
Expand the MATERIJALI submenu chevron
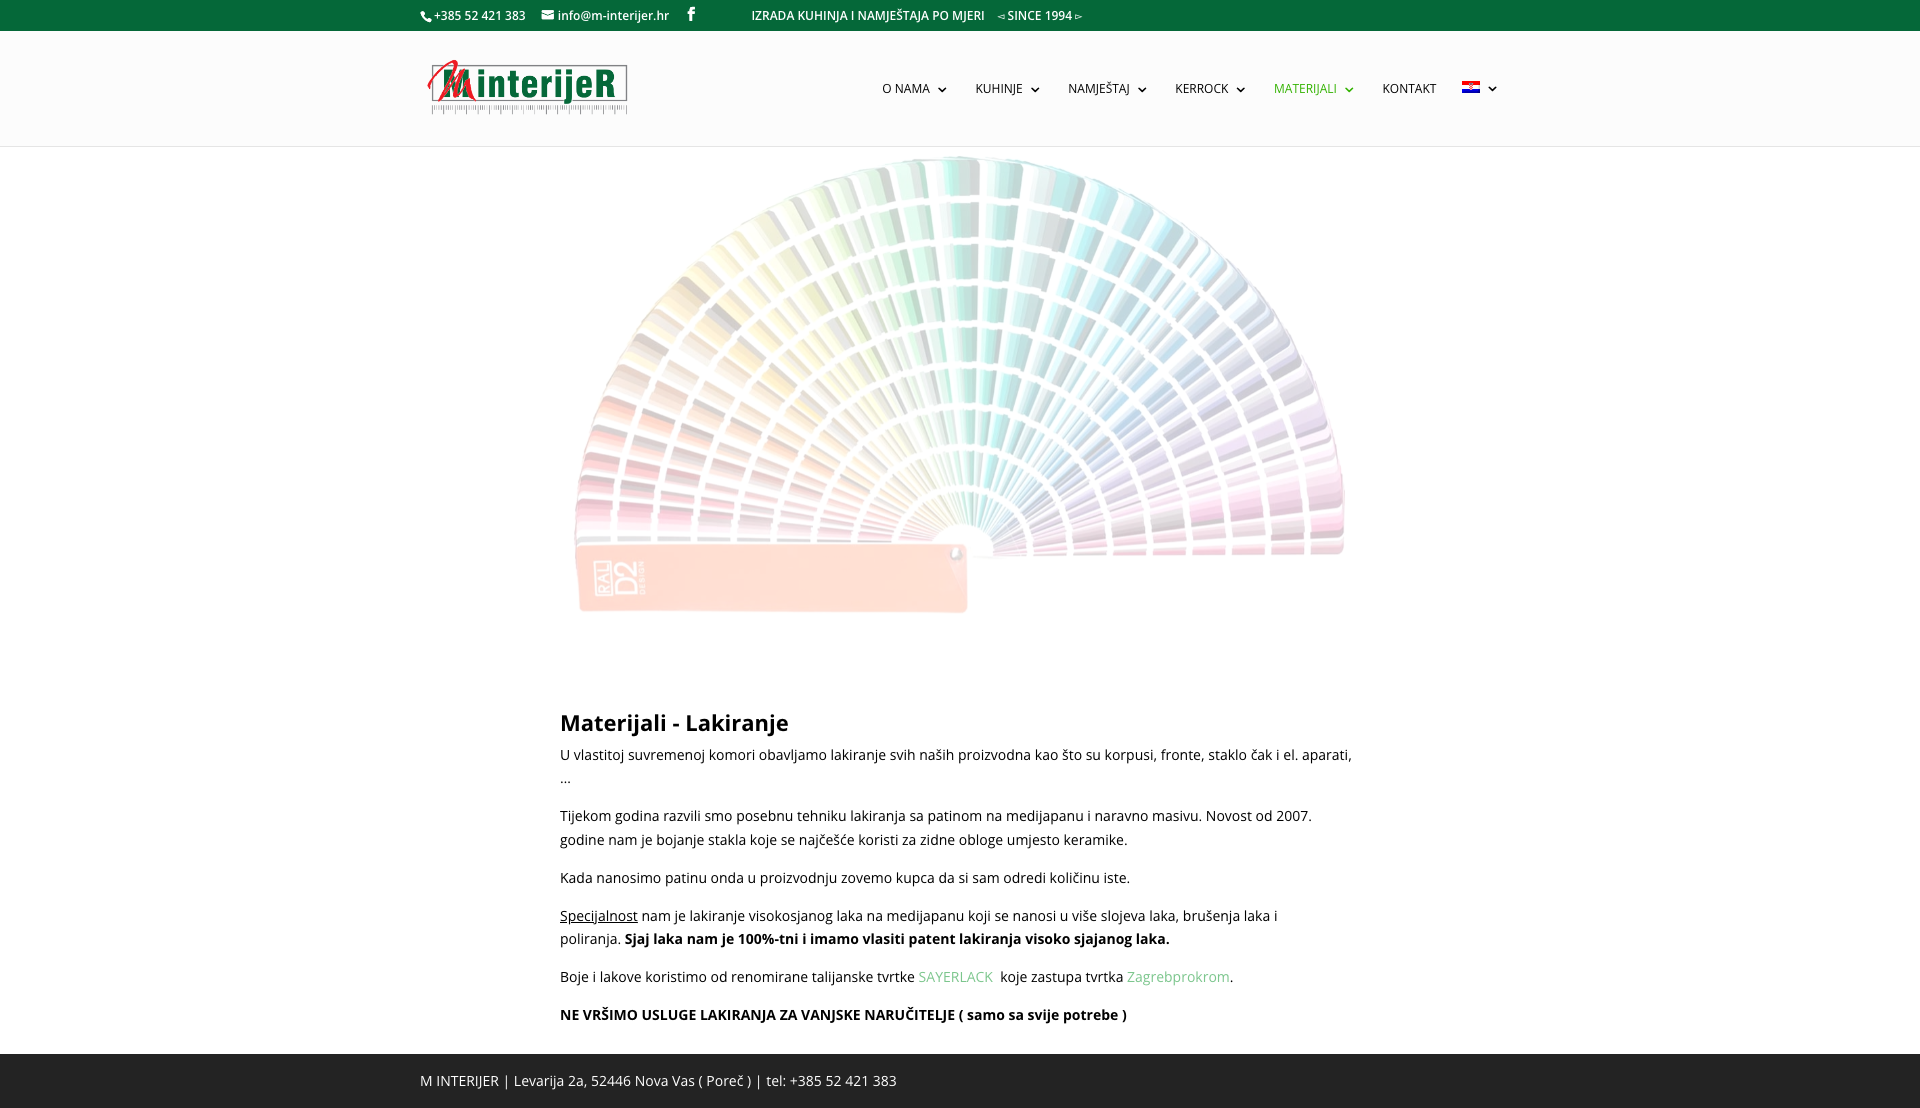(1350, 90)
